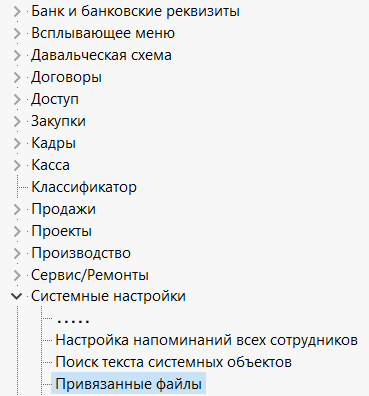369x396 pixels.
Task: Expand the Всплывающее меню branch arrow
Action: point(17,34)
